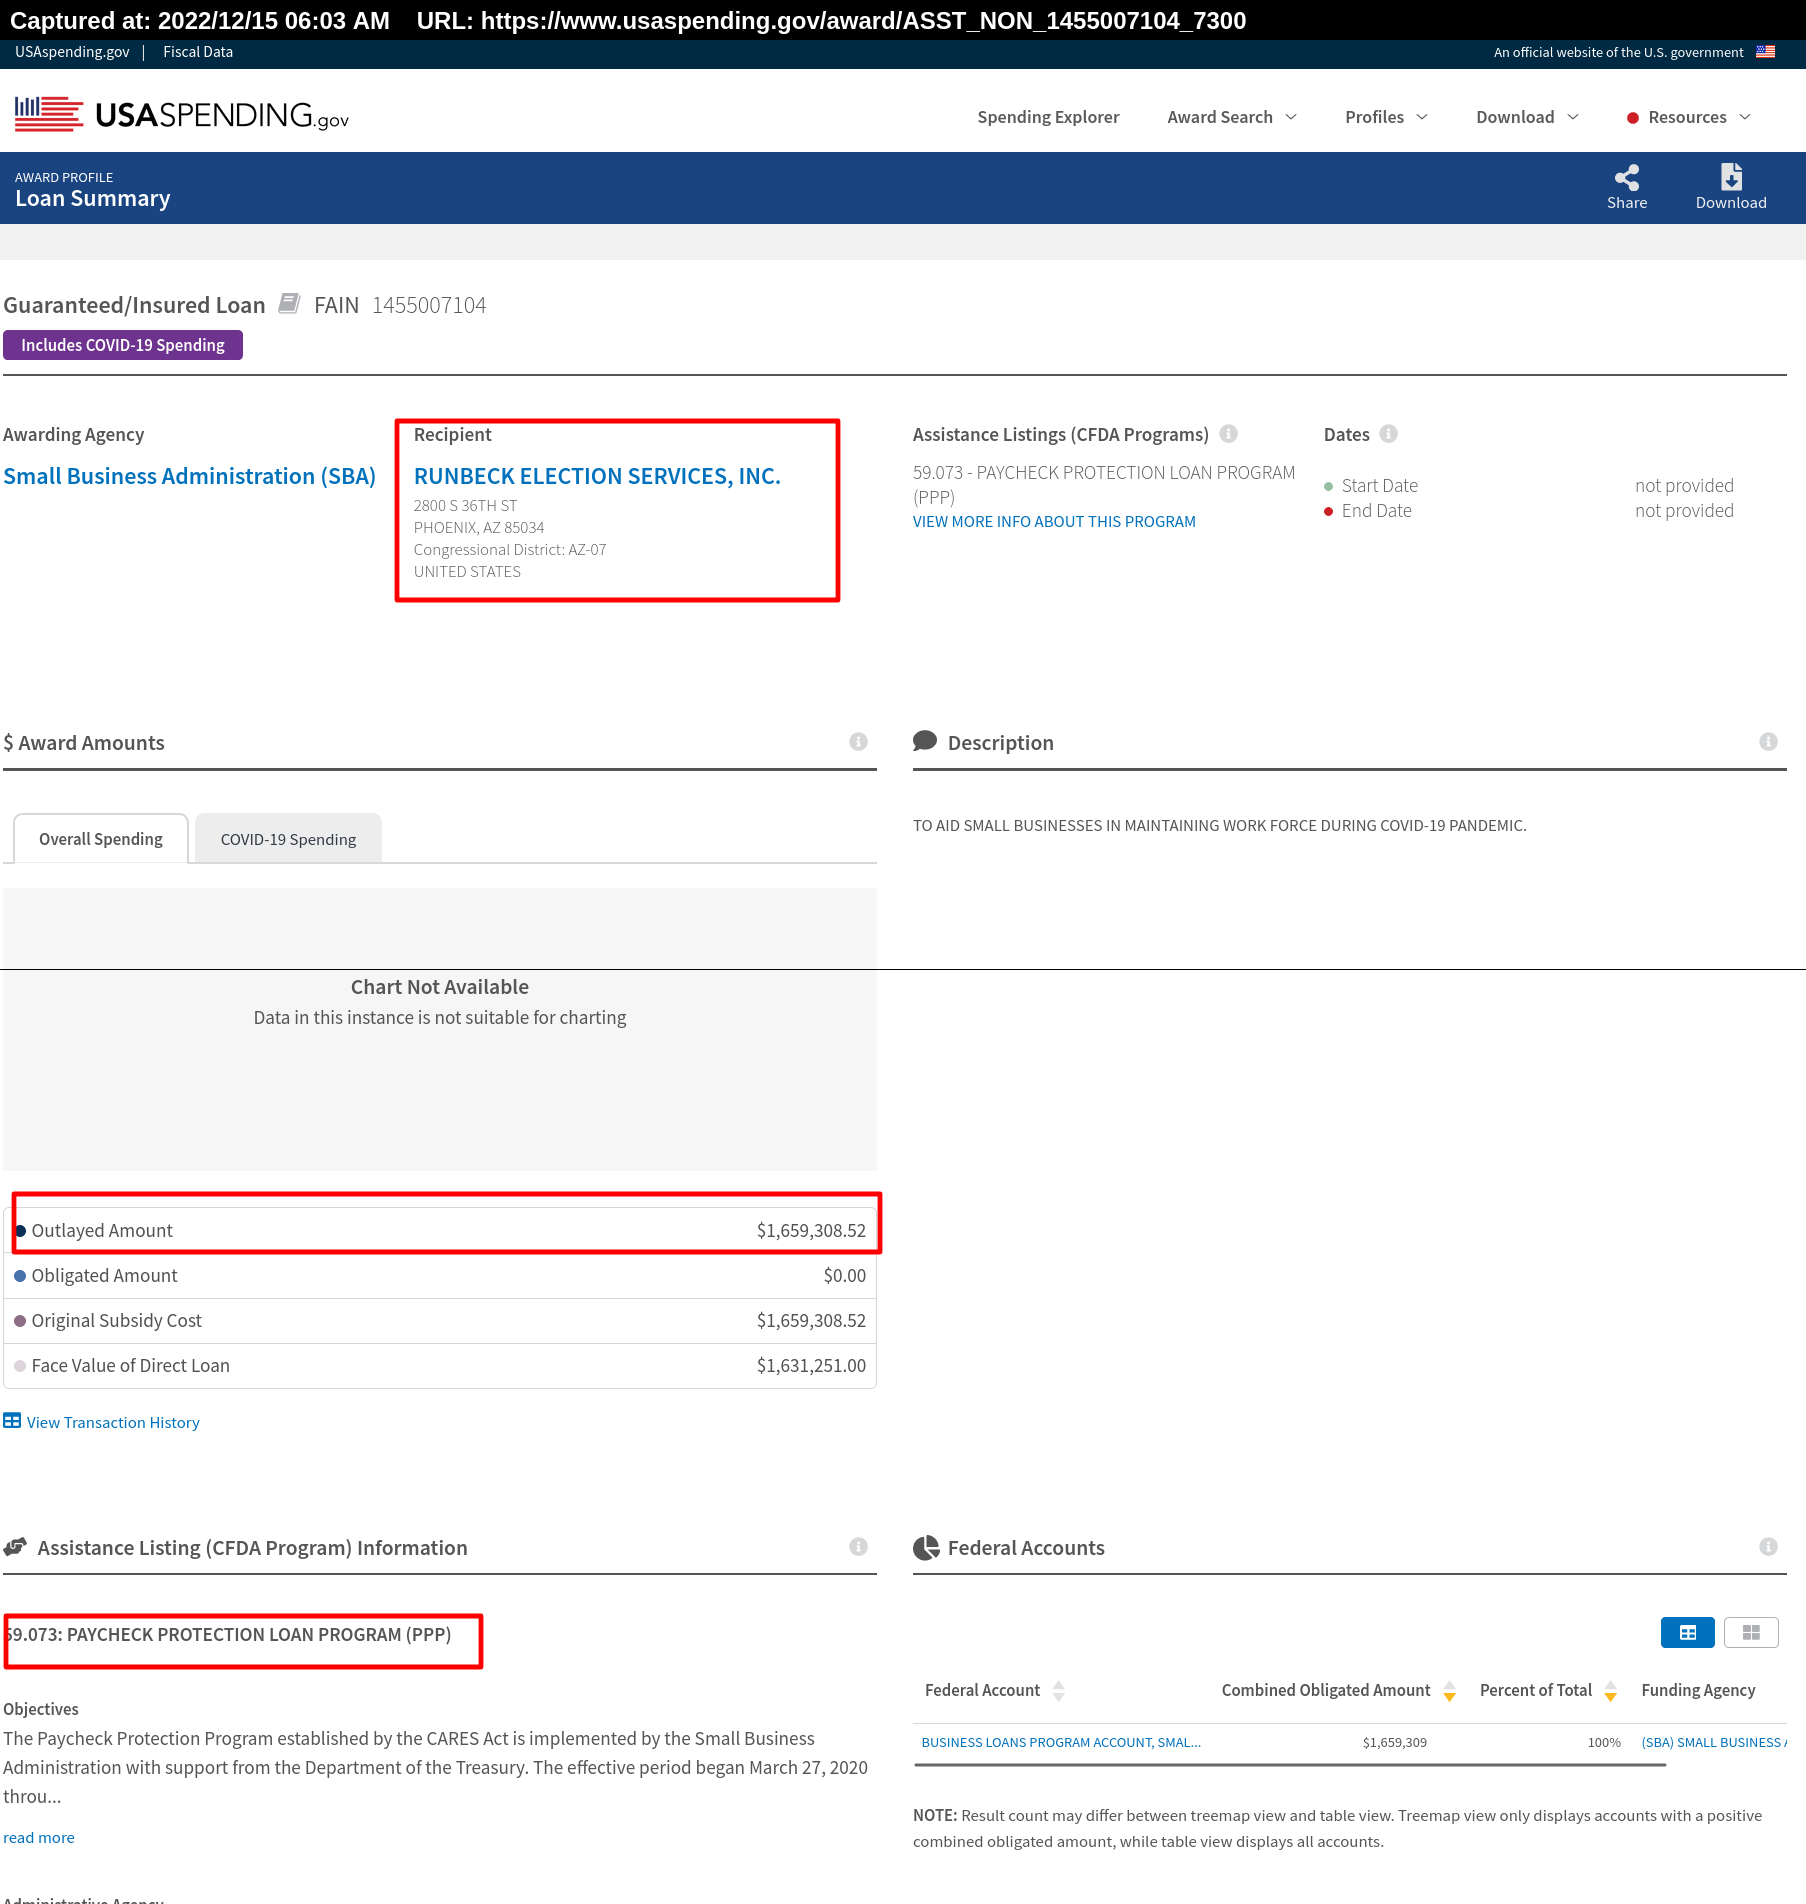Open BUSINESS LOANS PROGRAM ACCOUNT link
This screenshot has height=1904, width=1806.
pyautogui.click(x=1061, y=1742)
